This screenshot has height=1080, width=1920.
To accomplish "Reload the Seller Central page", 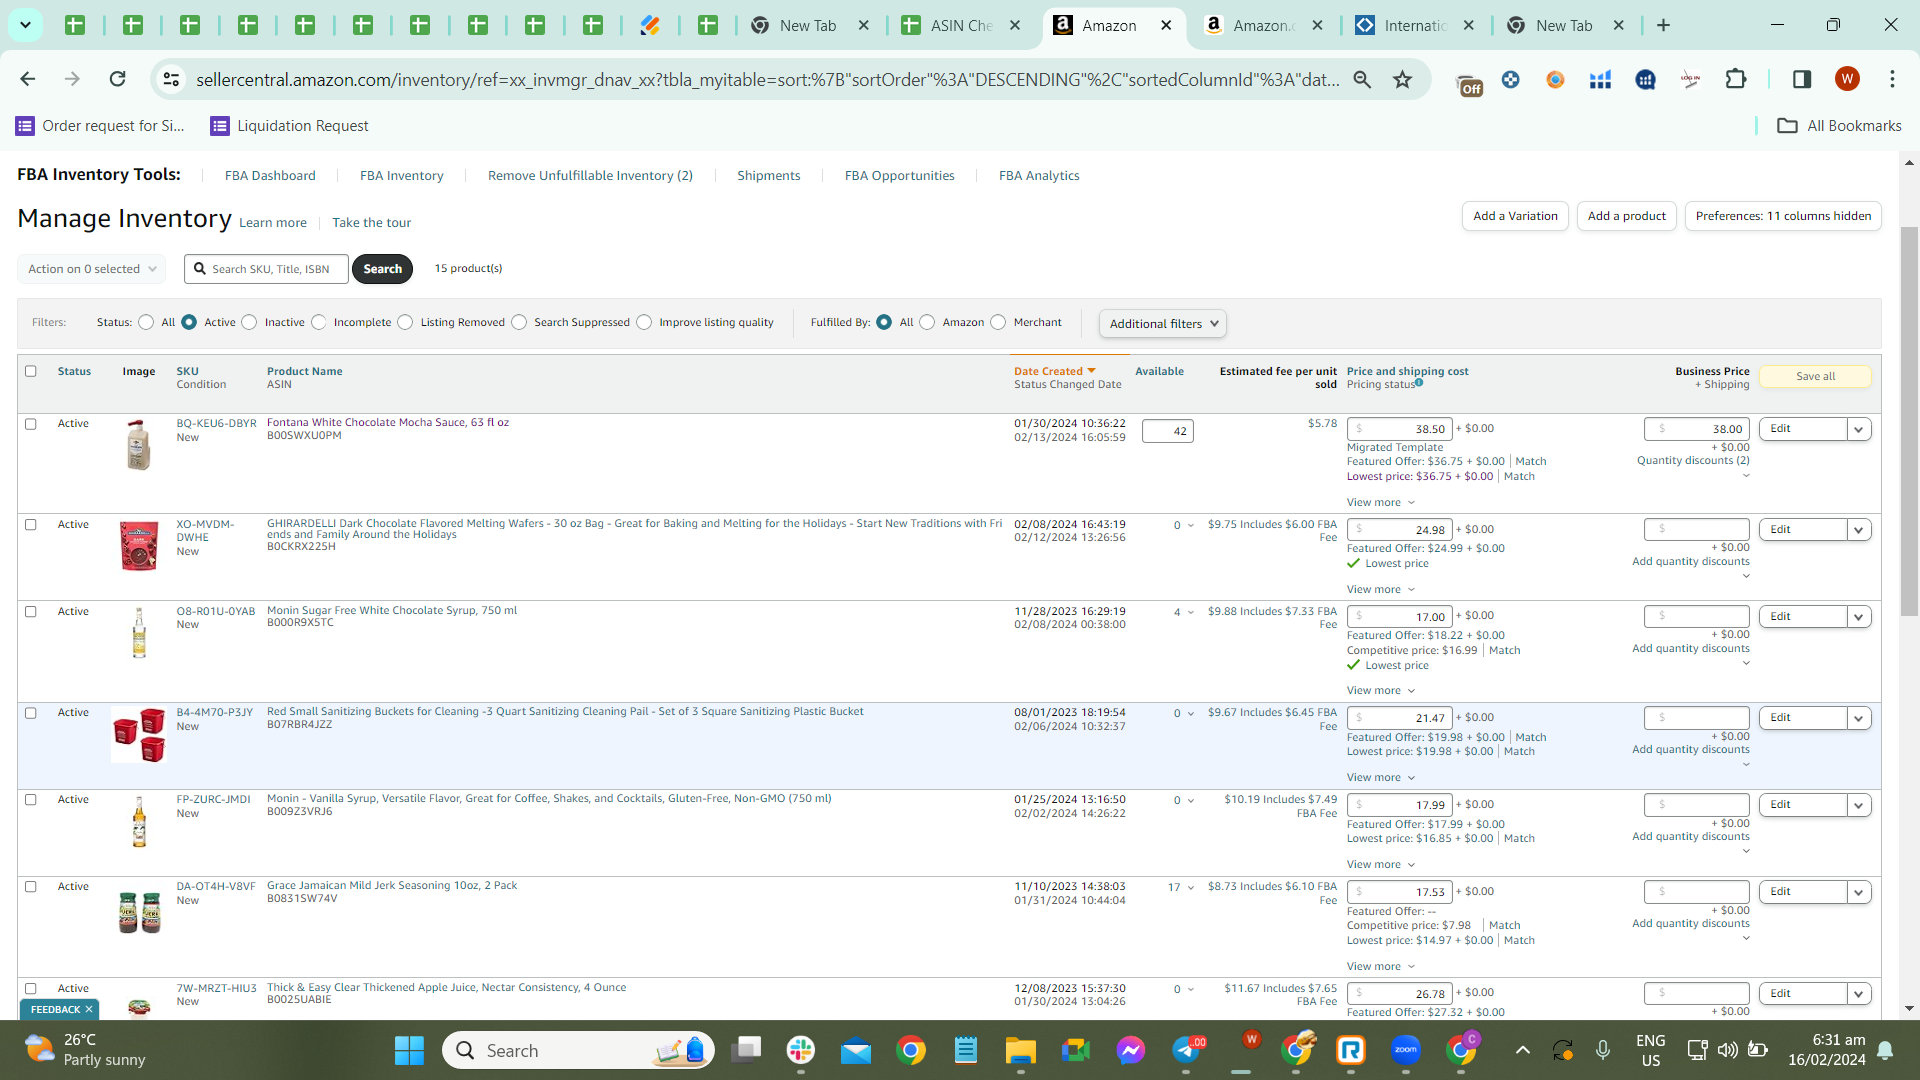I will pyautogui.click(x=117, y=79).
